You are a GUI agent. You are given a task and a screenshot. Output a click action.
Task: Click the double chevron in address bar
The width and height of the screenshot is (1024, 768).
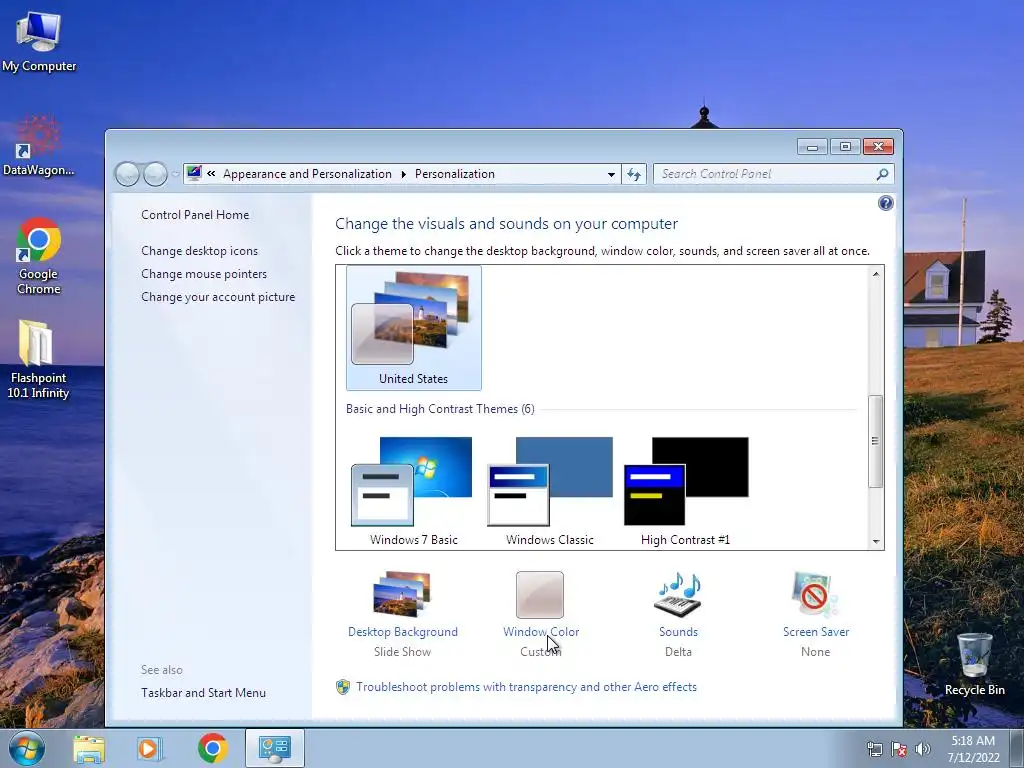(211, 174)
